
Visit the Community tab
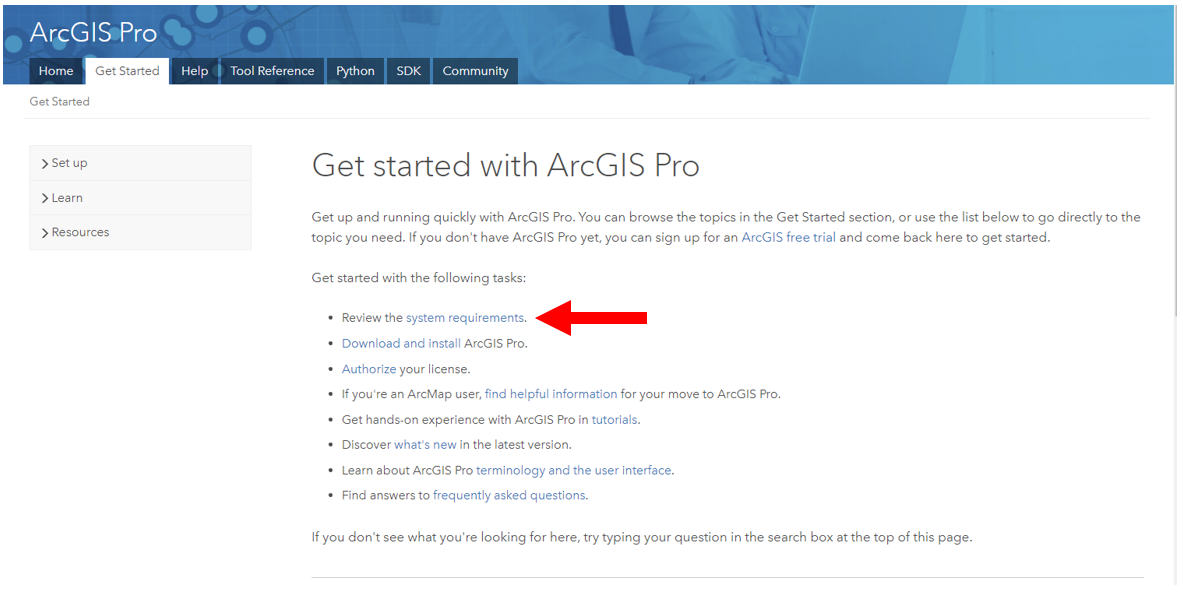tap(475, 71)
